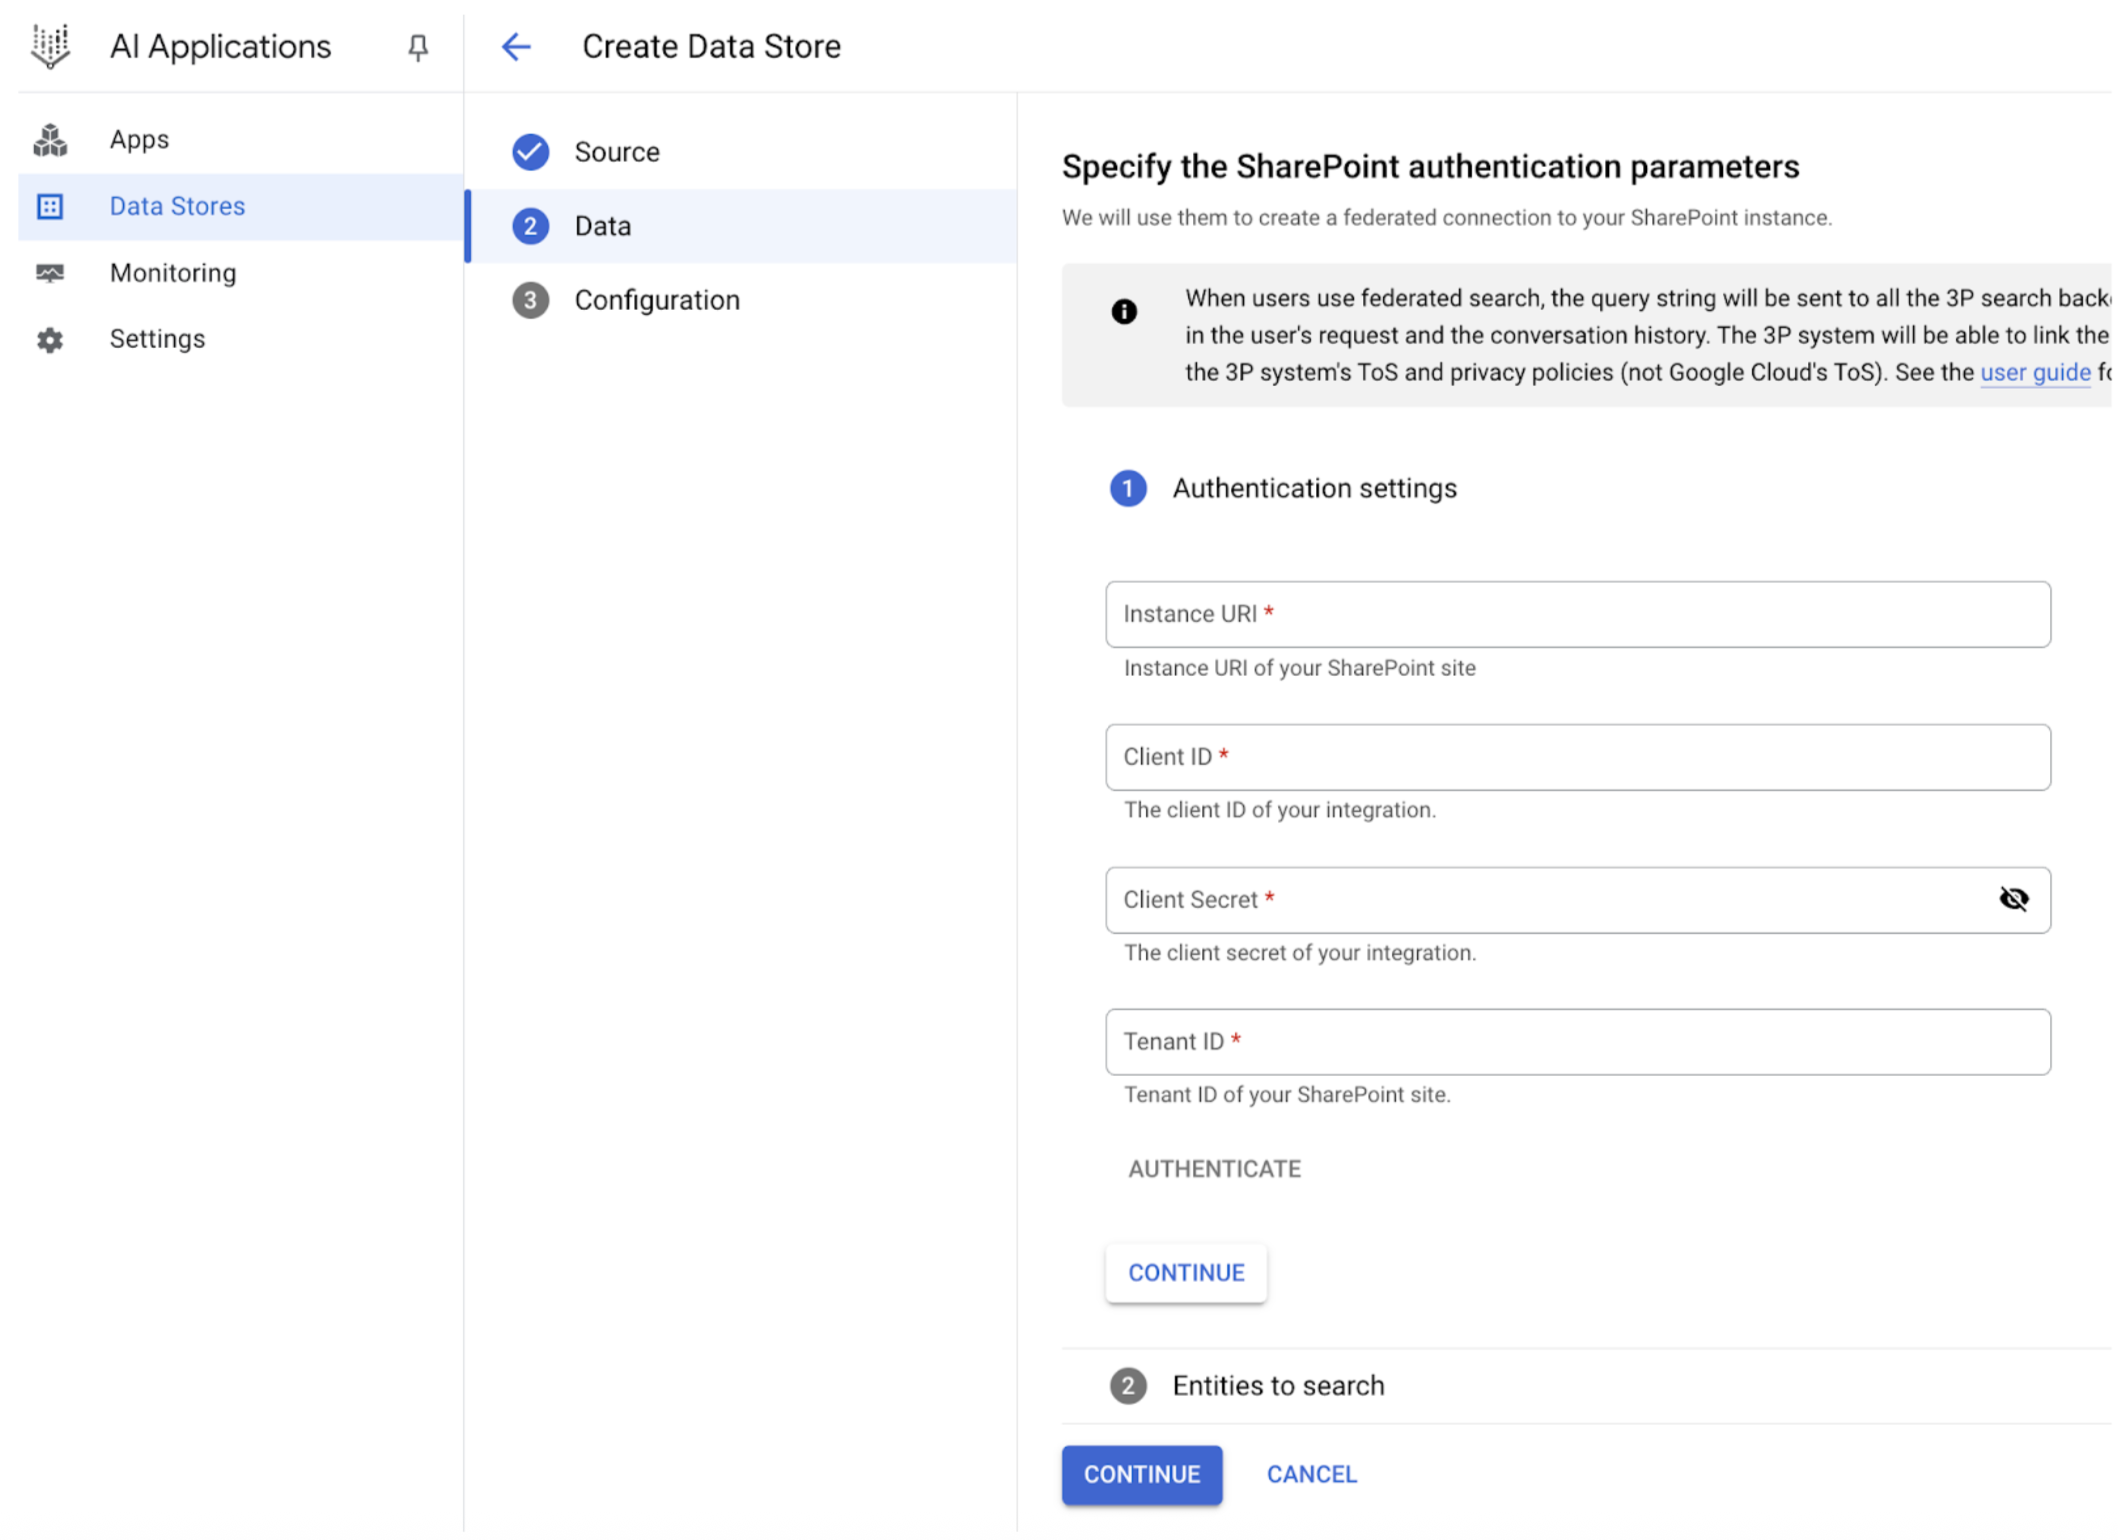Click the AI Applications logo icon
Screen dimensions: 2118x1540
coord(50,46)
